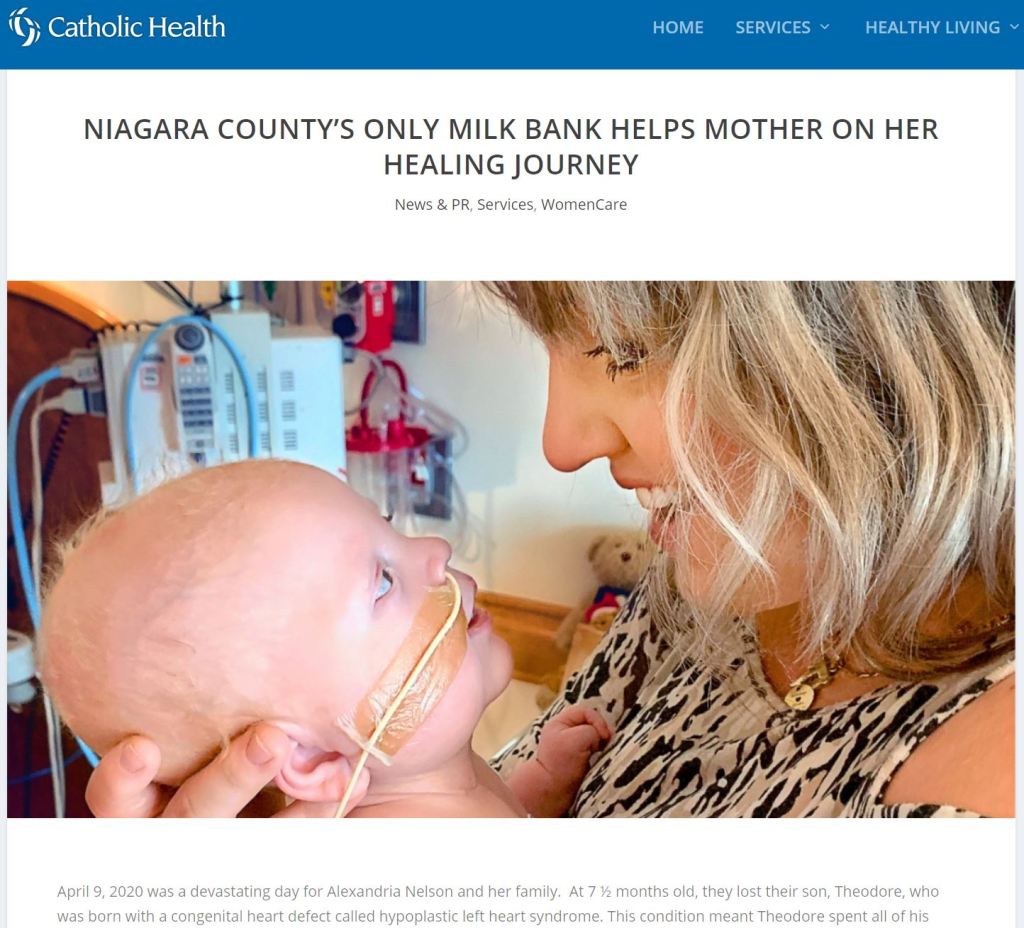Expand the SERVICES dropdown chevron
The image size is (1024, 928).
coord(824,27)
